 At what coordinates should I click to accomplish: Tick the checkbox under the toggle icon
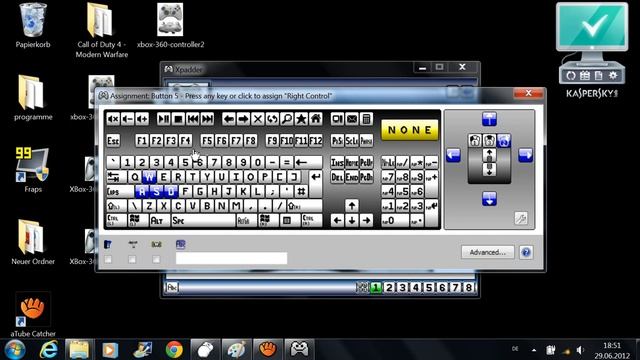(x=108, y=259)
